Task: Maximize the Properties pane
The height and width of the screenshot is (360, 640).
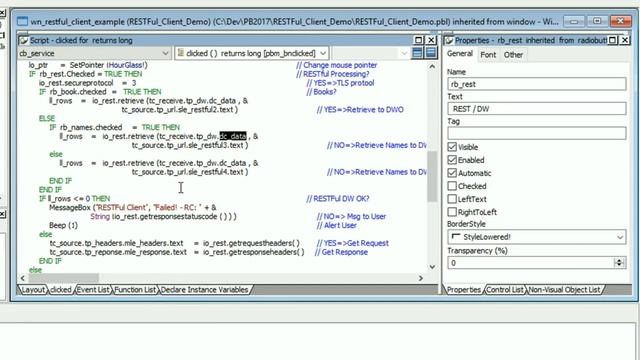Action: coord(613,40)
